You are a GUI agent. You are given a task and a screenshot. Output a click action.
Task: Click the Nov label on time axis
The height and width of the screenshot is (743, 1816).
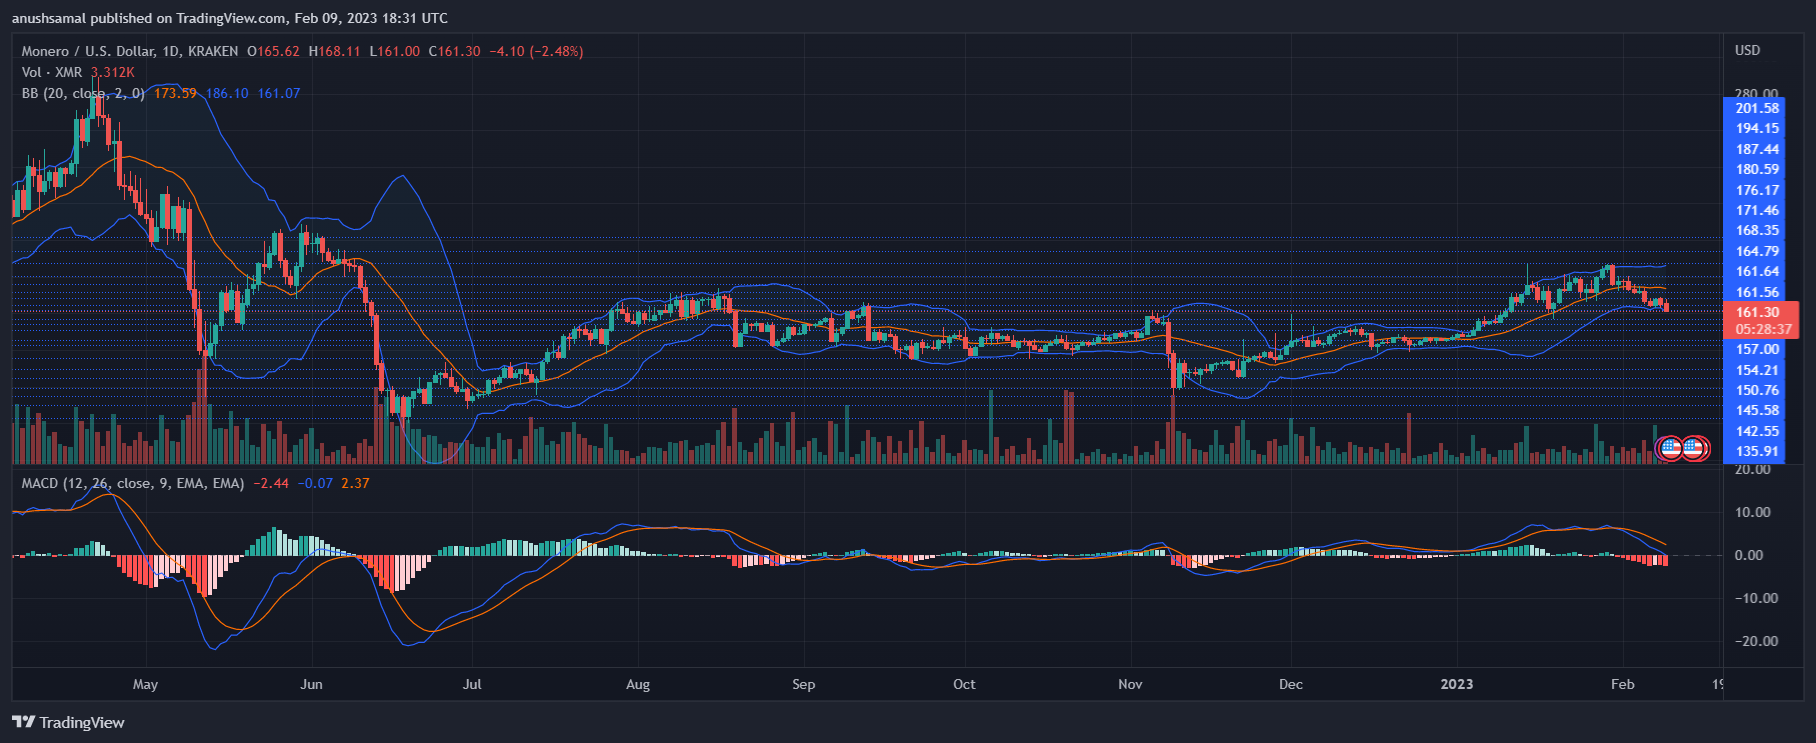tap(1130, 684)
